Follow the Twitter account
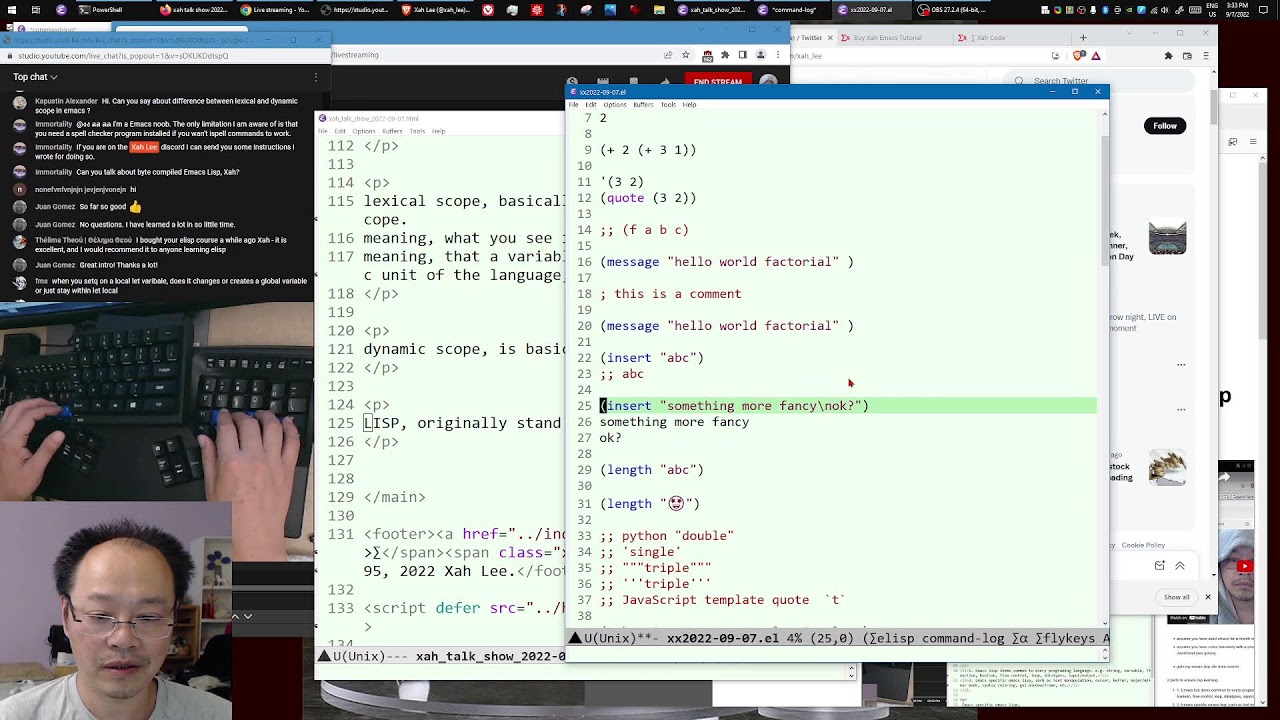Viewport: 1280px width, 720px height. 1165,125
